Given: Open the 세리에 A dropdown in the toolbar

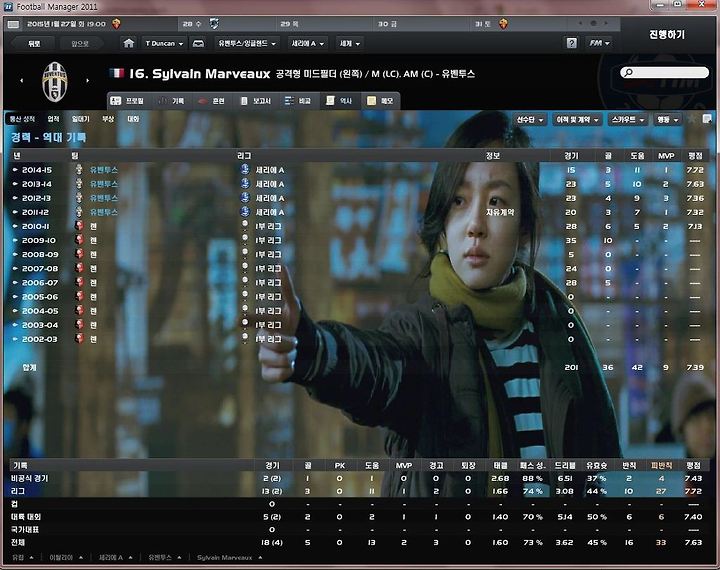Looking at the screenshot, I should [307, 43].
